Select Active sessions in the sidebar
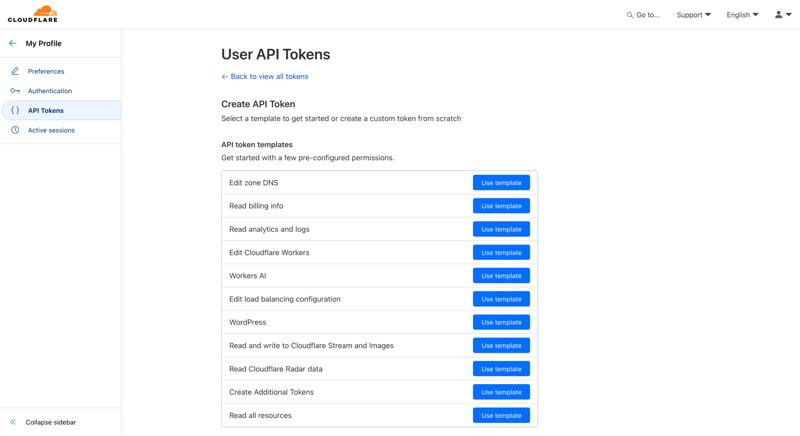Image resolution: width=800 pixels, height=436 pixels. pyautogui.click(x=51, y=130)
